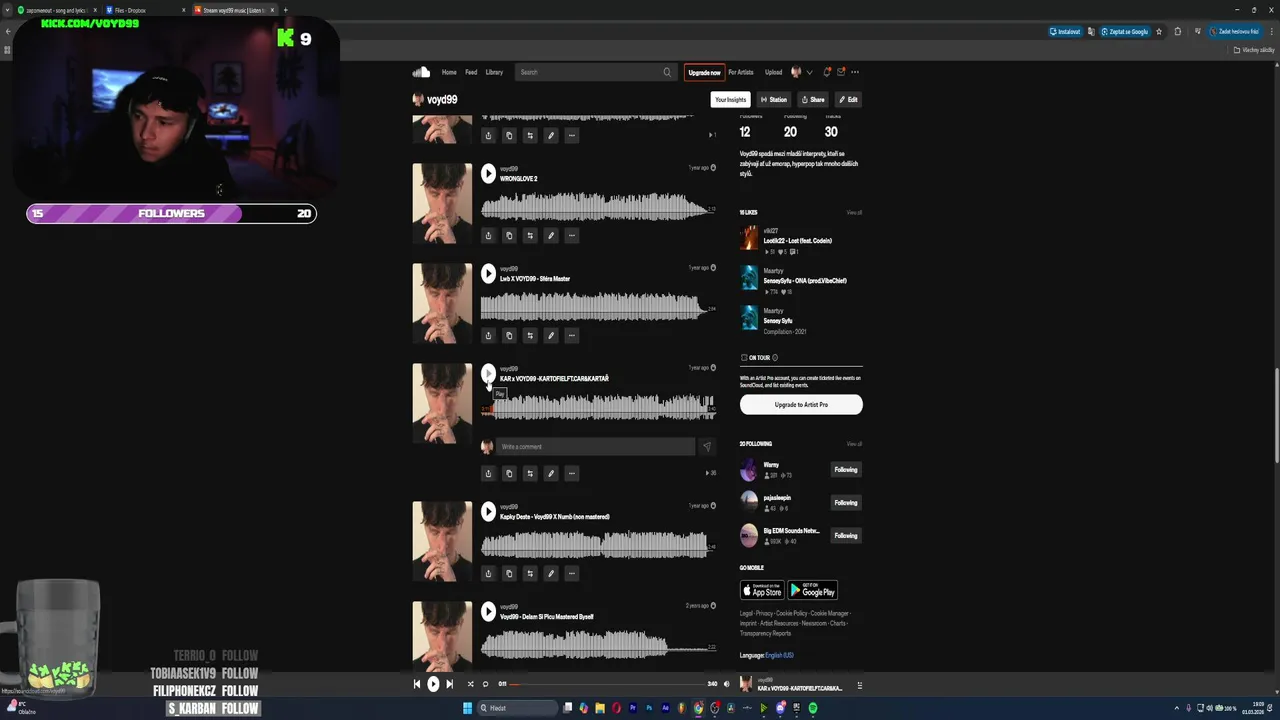Toggle shuffle in player bar
This screenshot has width=1280, height=720.
470,684
